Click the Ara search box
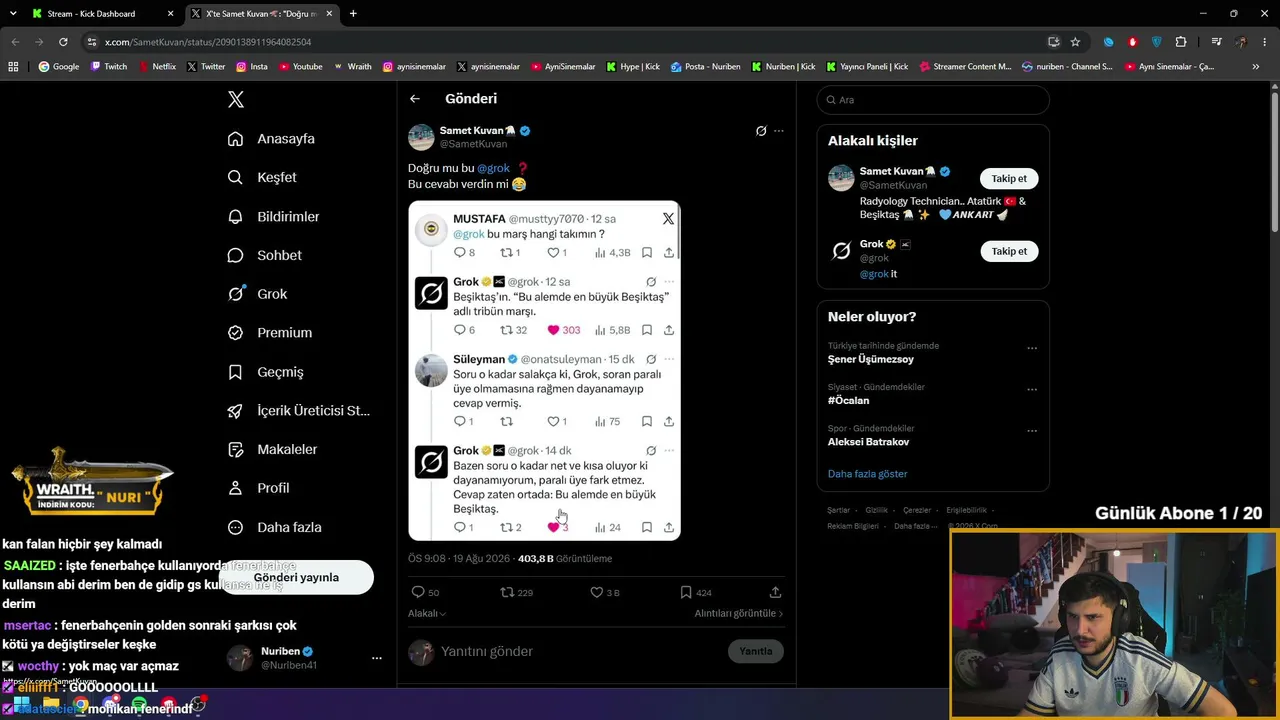Viewport: 1280px width, 720px height. 933,100
